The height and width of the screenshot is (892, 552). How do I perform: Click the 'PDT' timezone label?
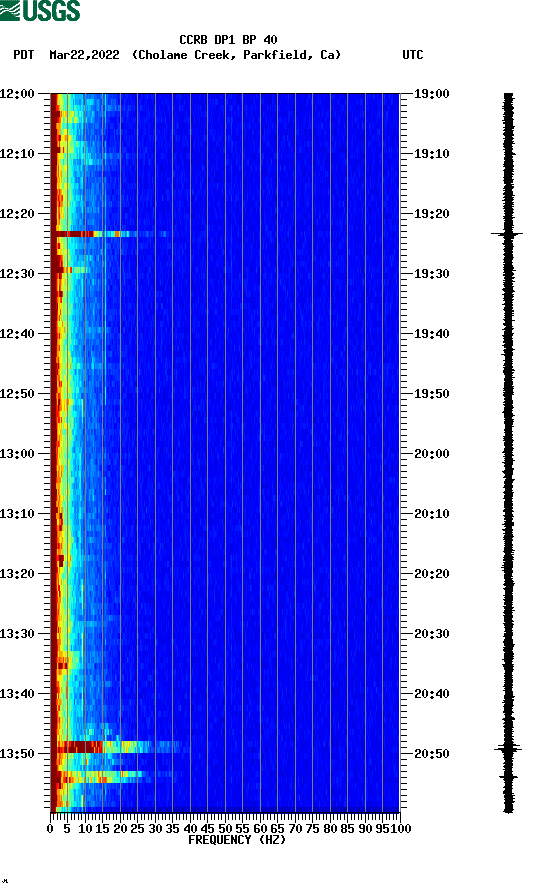[23, 55]
